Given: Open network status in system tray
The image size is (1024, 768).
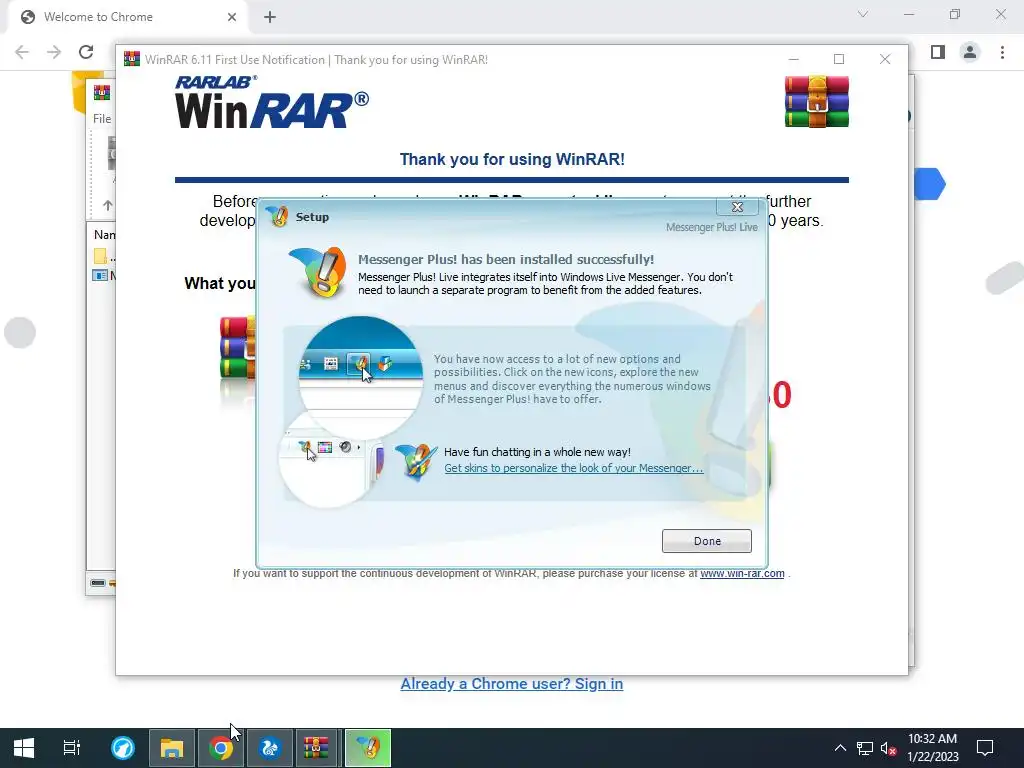Looking at the screenshot, I should pos(865,748).
